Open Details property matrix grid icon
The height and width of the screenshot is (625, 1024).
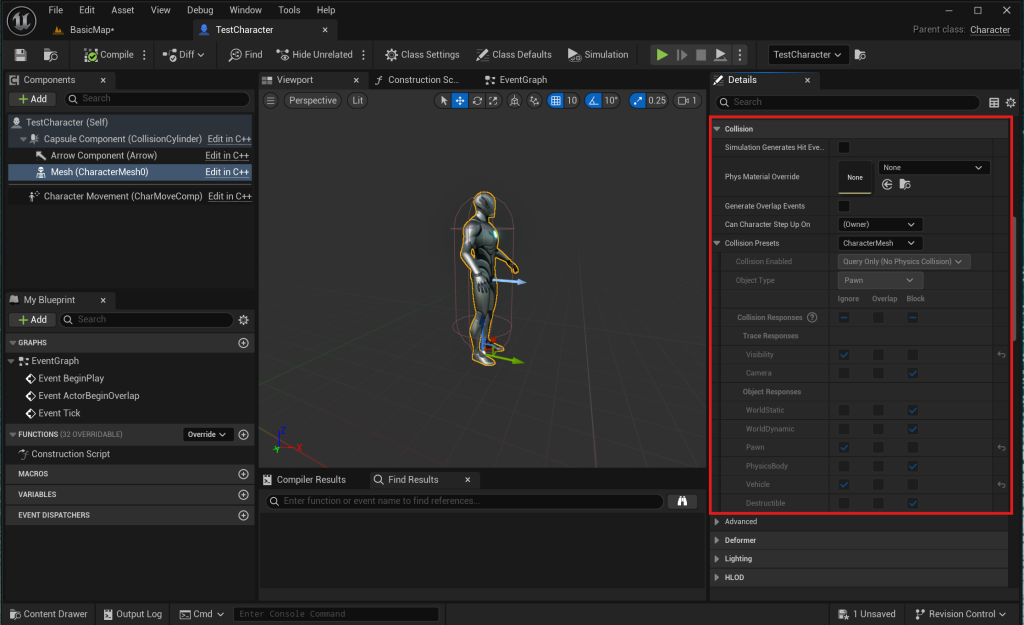994,103
